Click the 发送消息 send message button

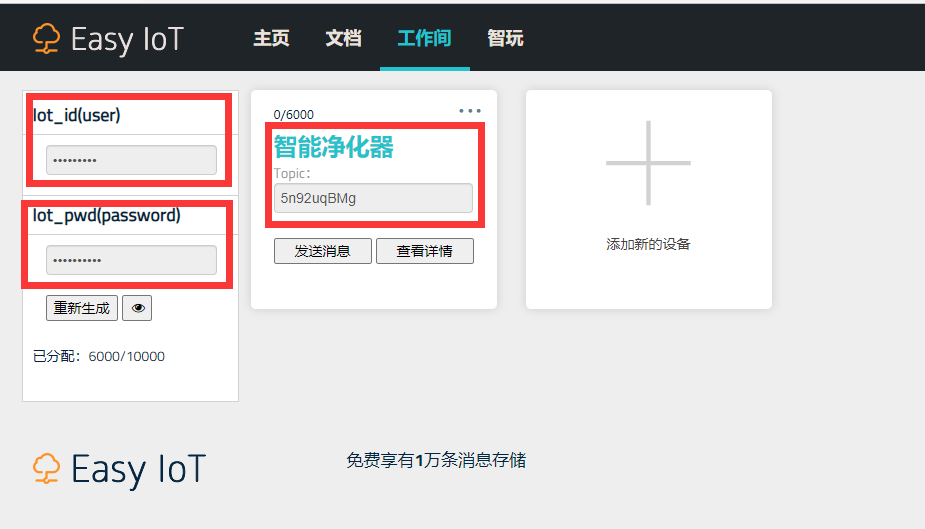[323, 251]
